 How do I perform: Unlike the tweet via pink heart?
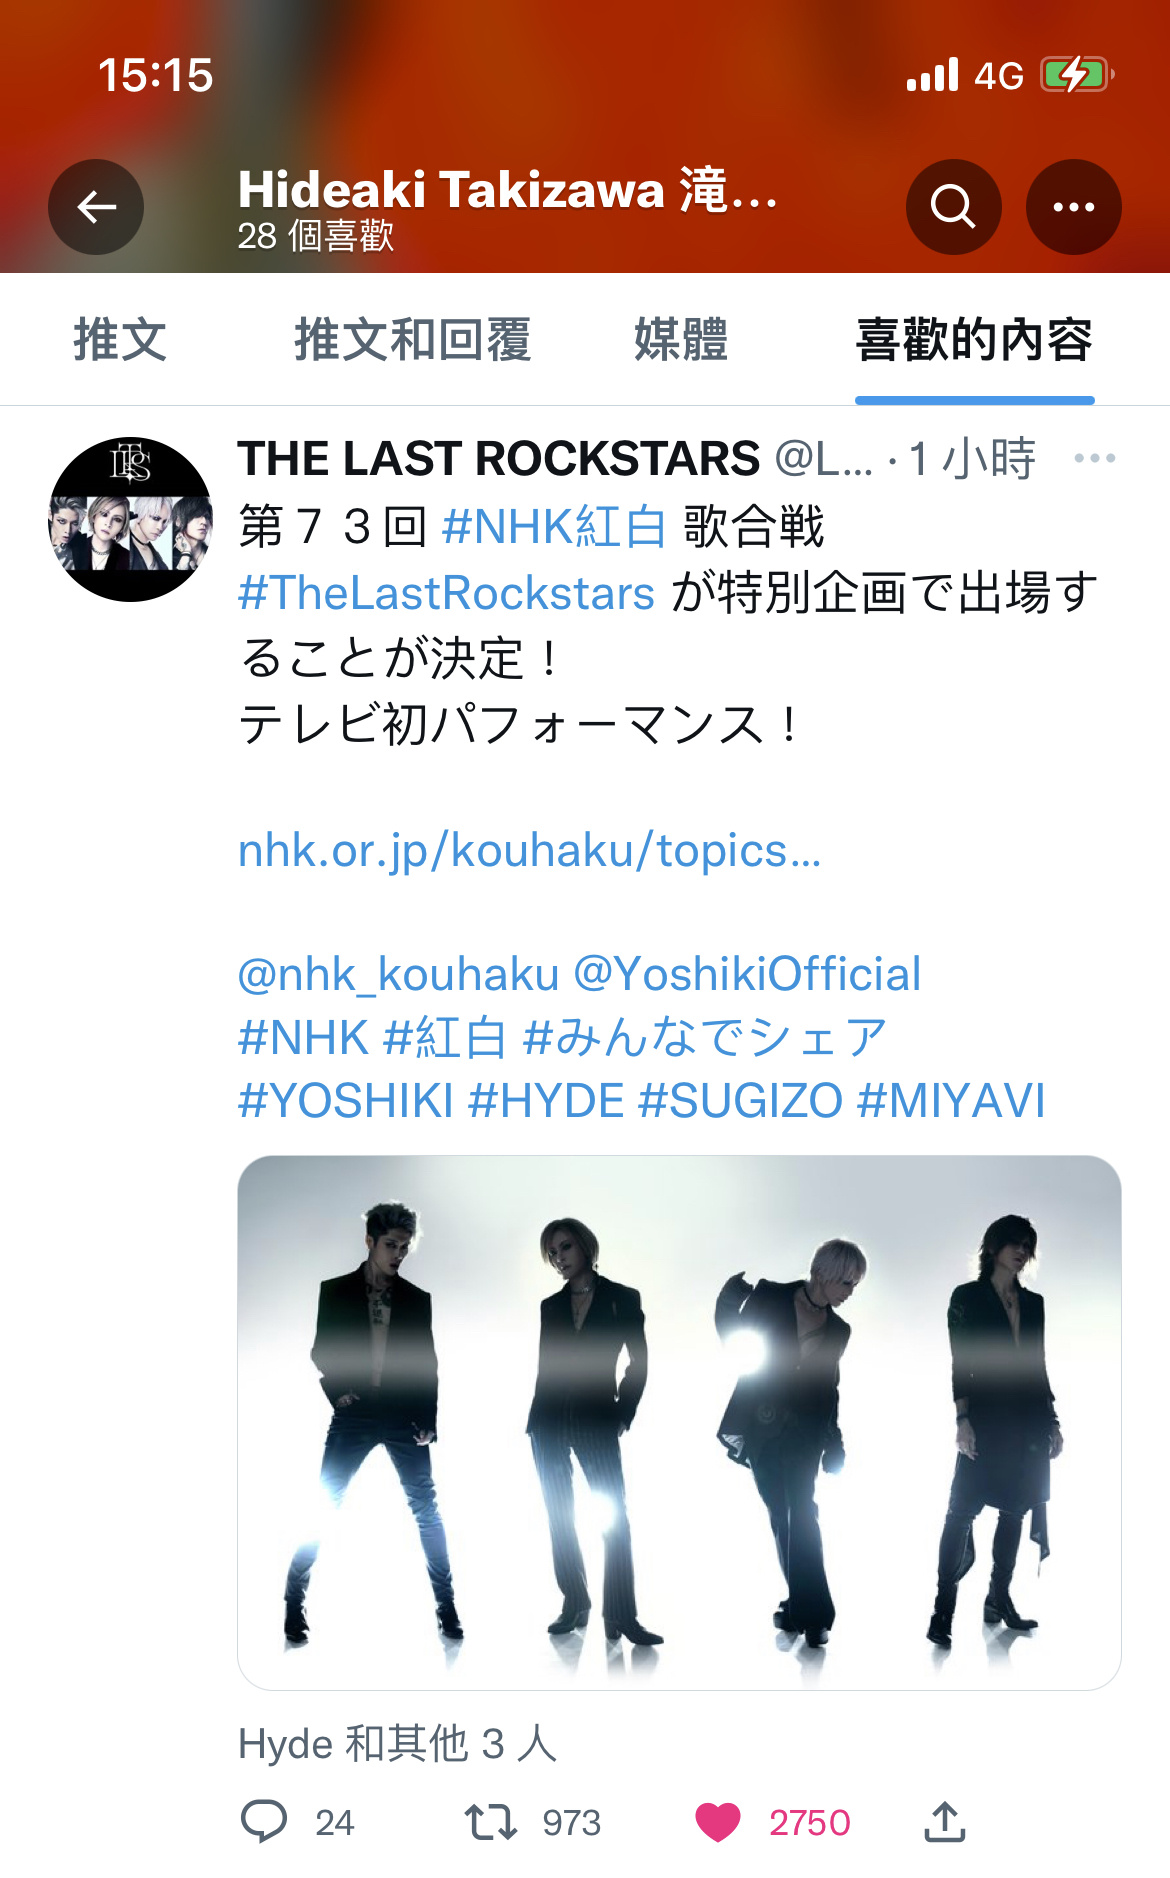click(x=718, y=1822)
